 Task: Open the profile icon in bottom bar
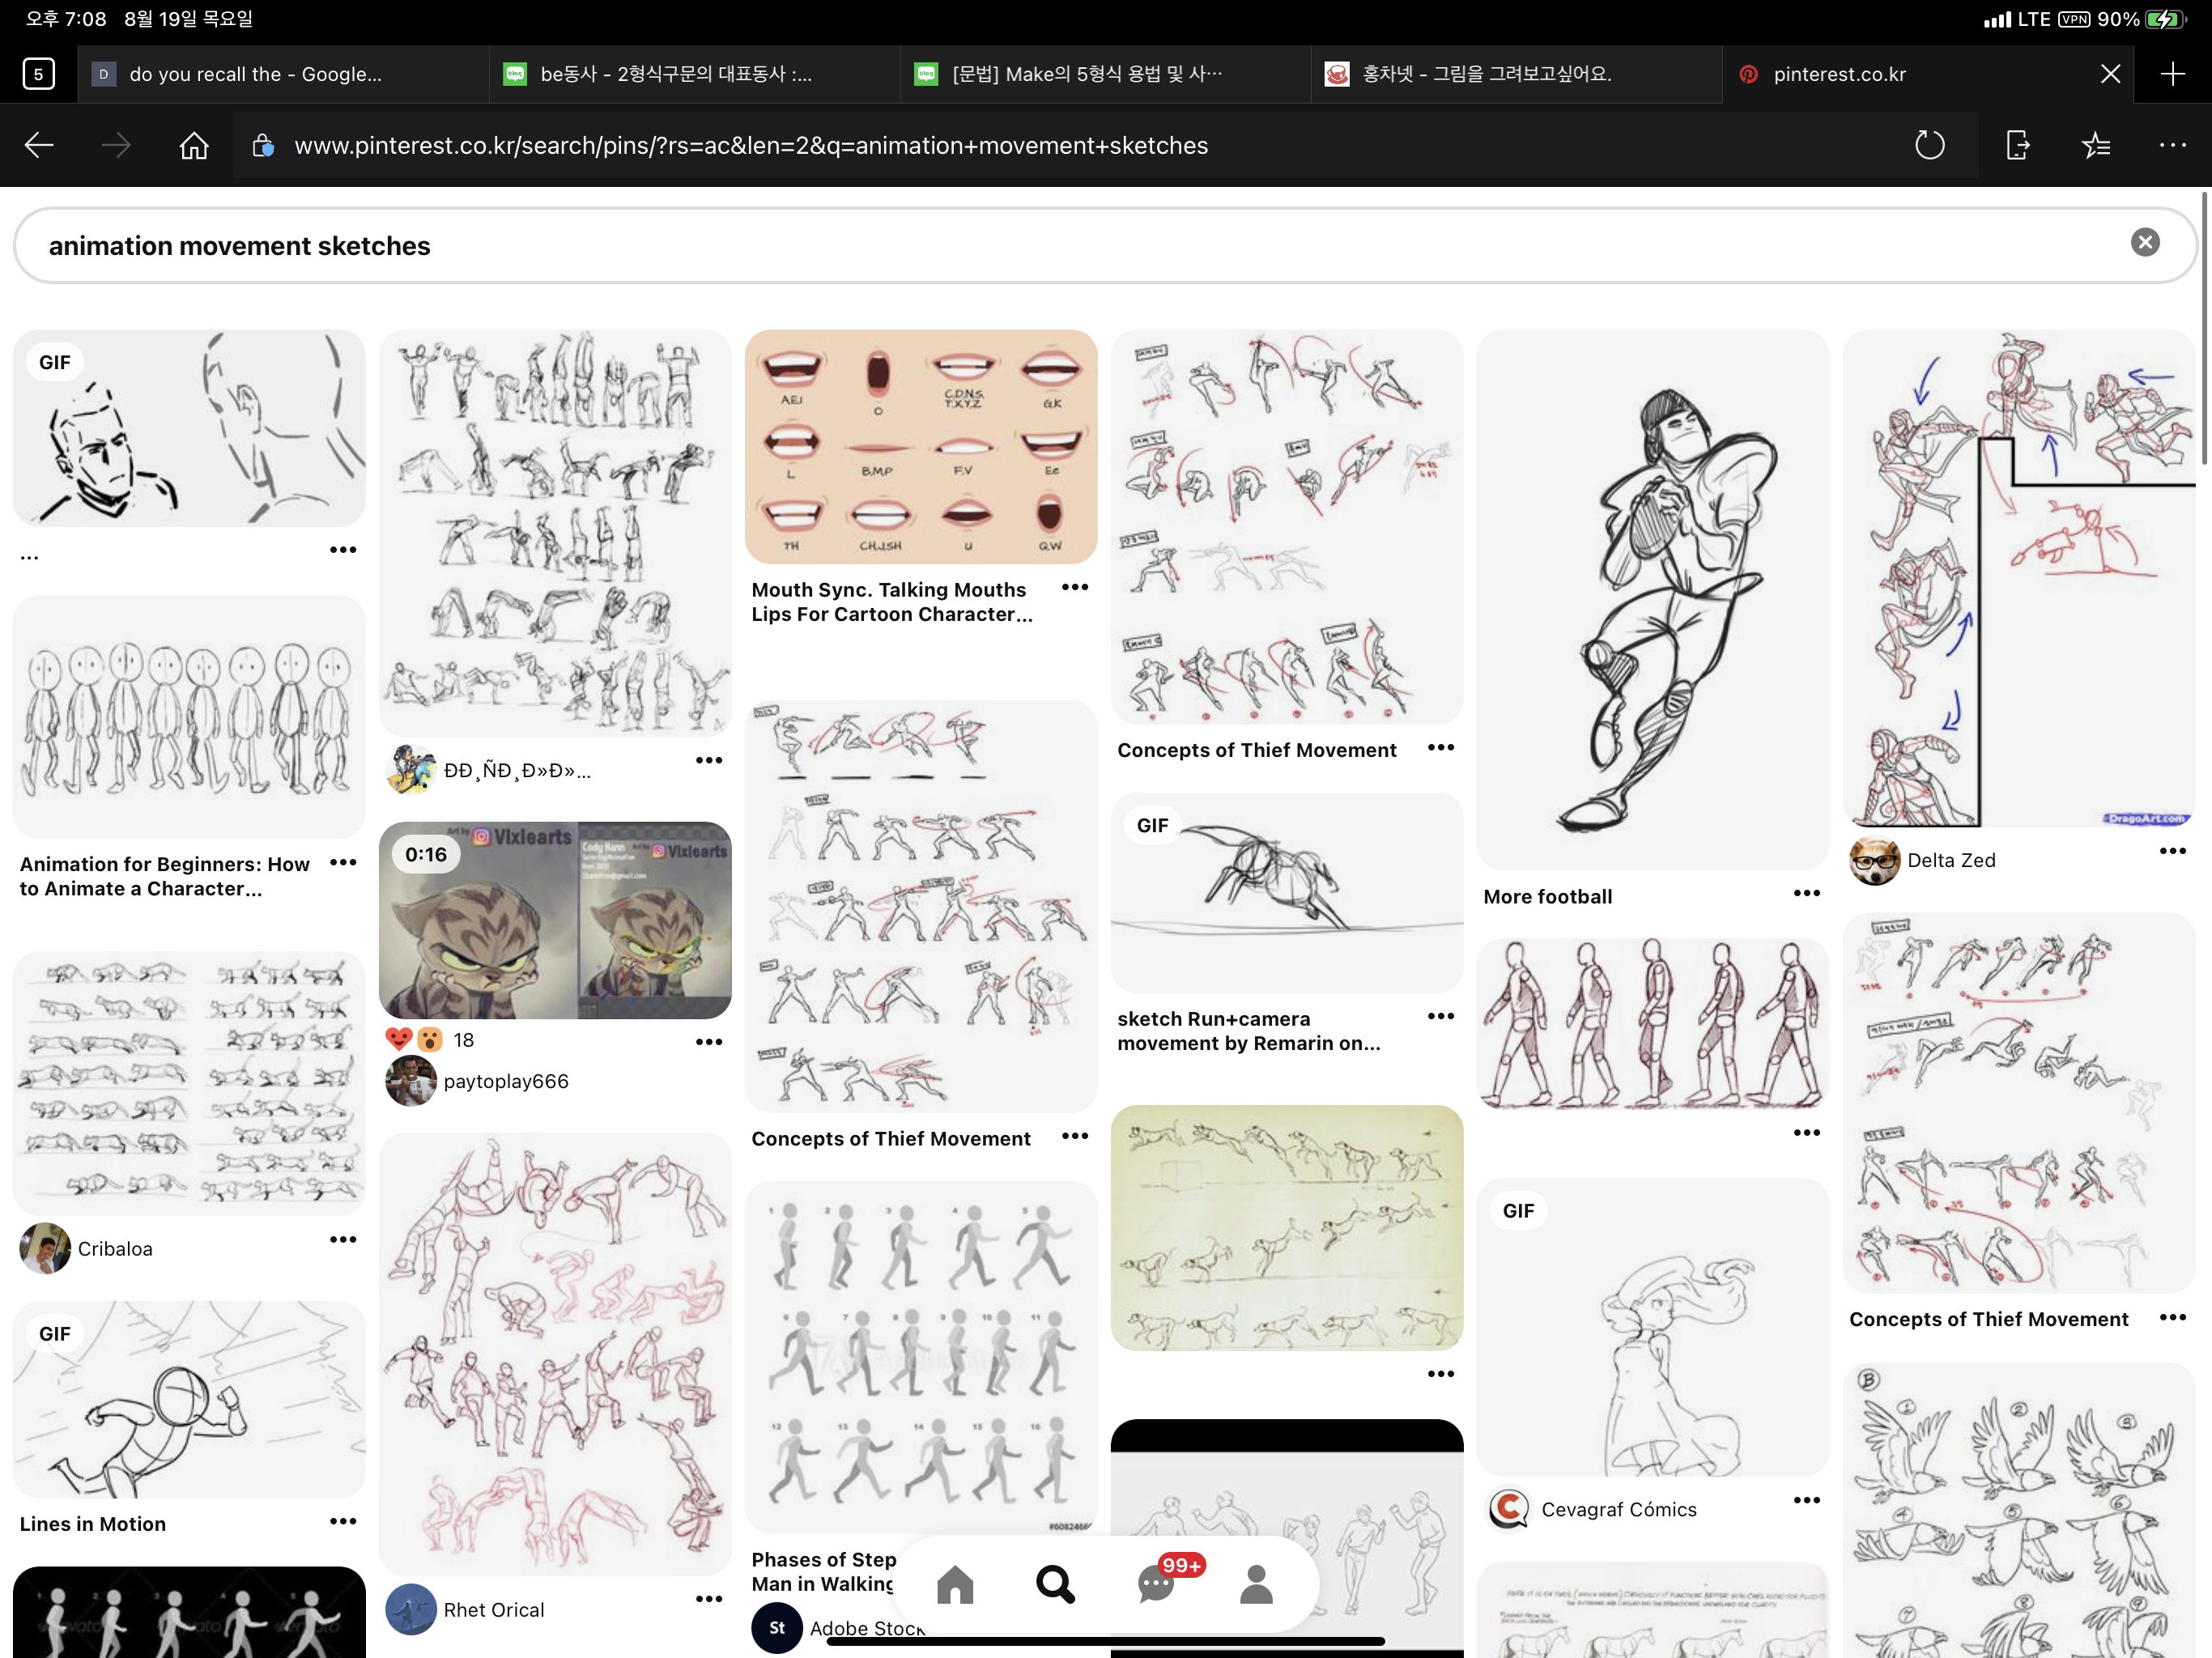click(1256, 1584)
